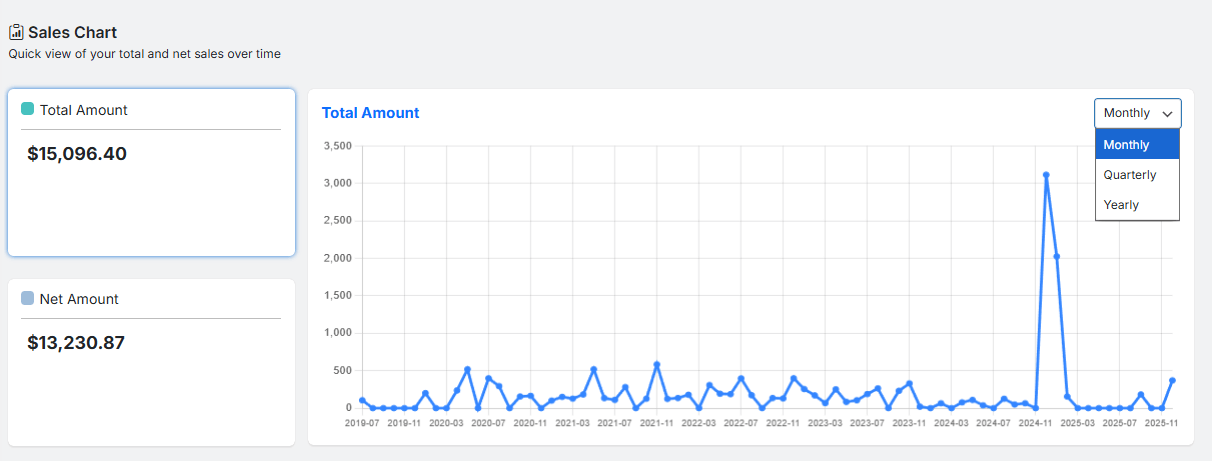Click the last data point on the line
Screen dimensions: 1212x461
point(1172,380)
